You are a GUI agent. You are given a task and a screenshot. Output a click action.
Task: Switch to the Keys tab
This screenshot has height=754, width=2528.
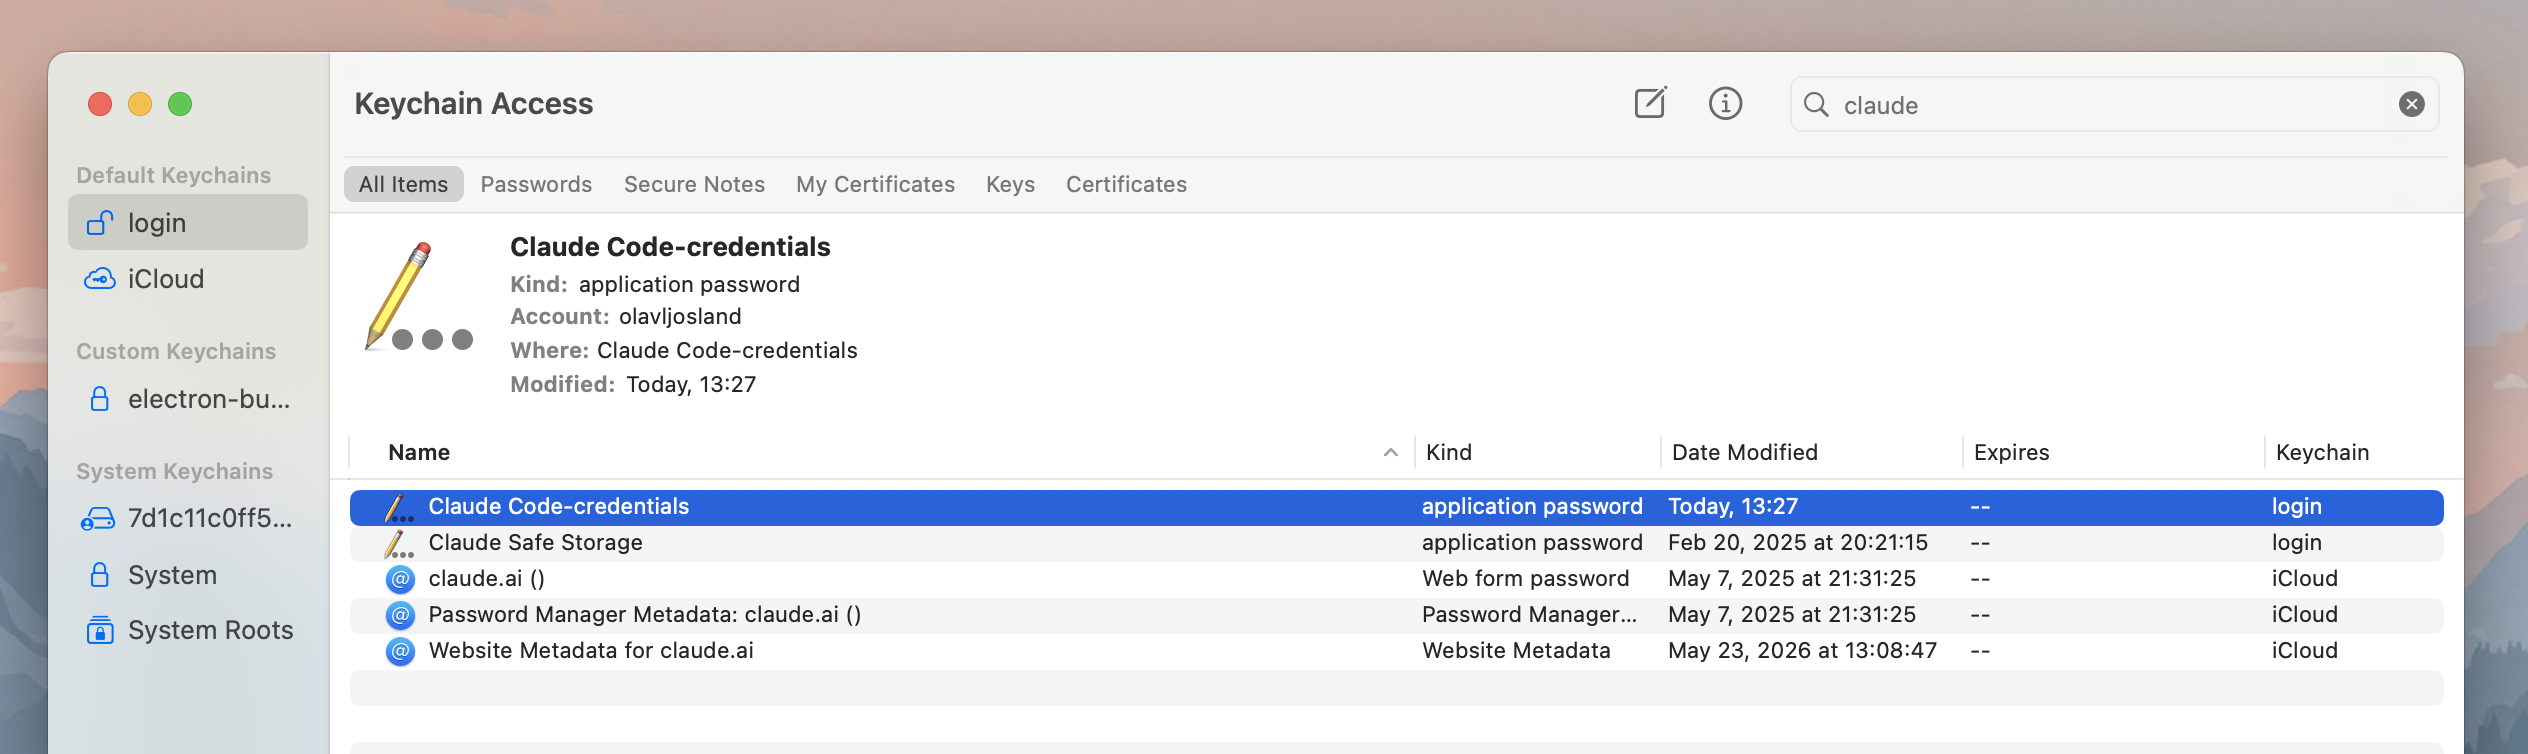(x=1010, y=184)
